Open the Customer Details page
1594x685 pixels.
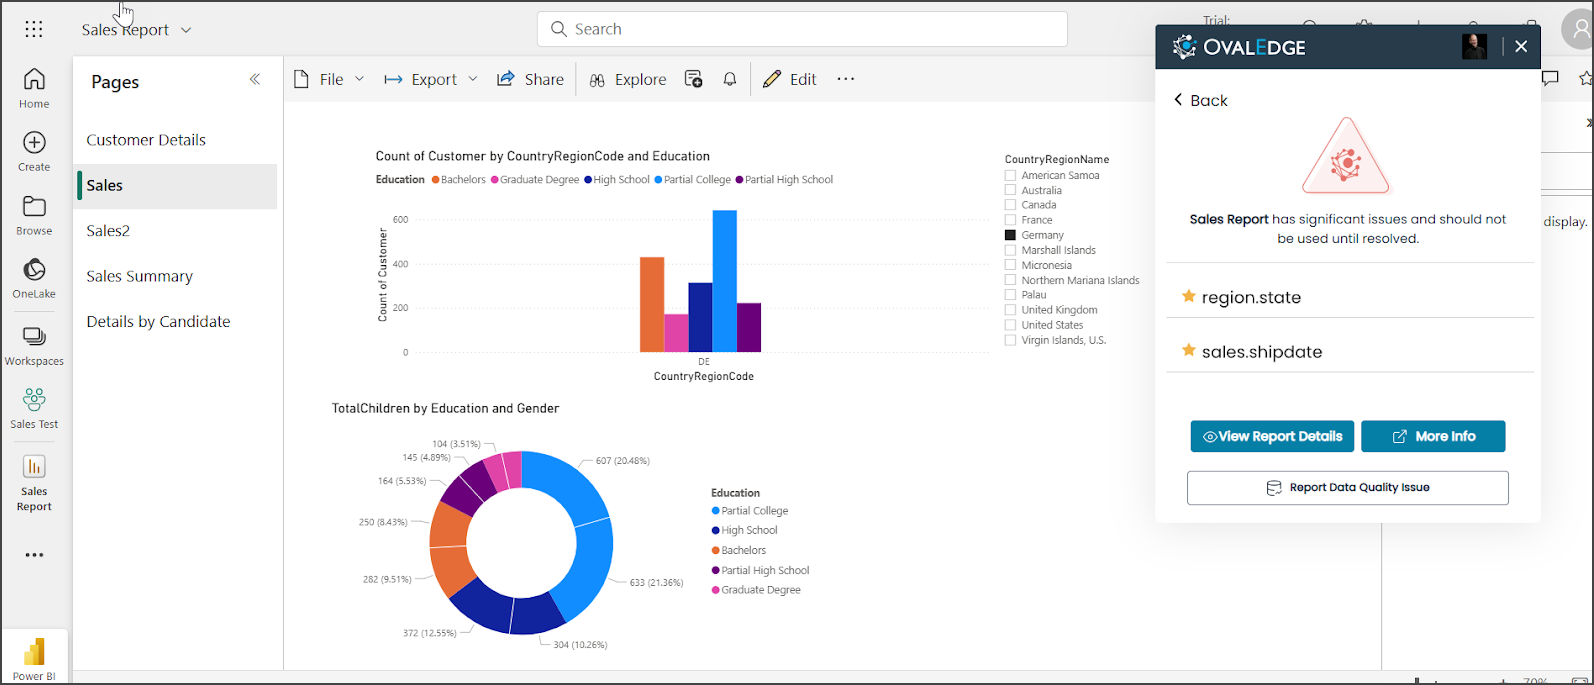tap(146, 140)
